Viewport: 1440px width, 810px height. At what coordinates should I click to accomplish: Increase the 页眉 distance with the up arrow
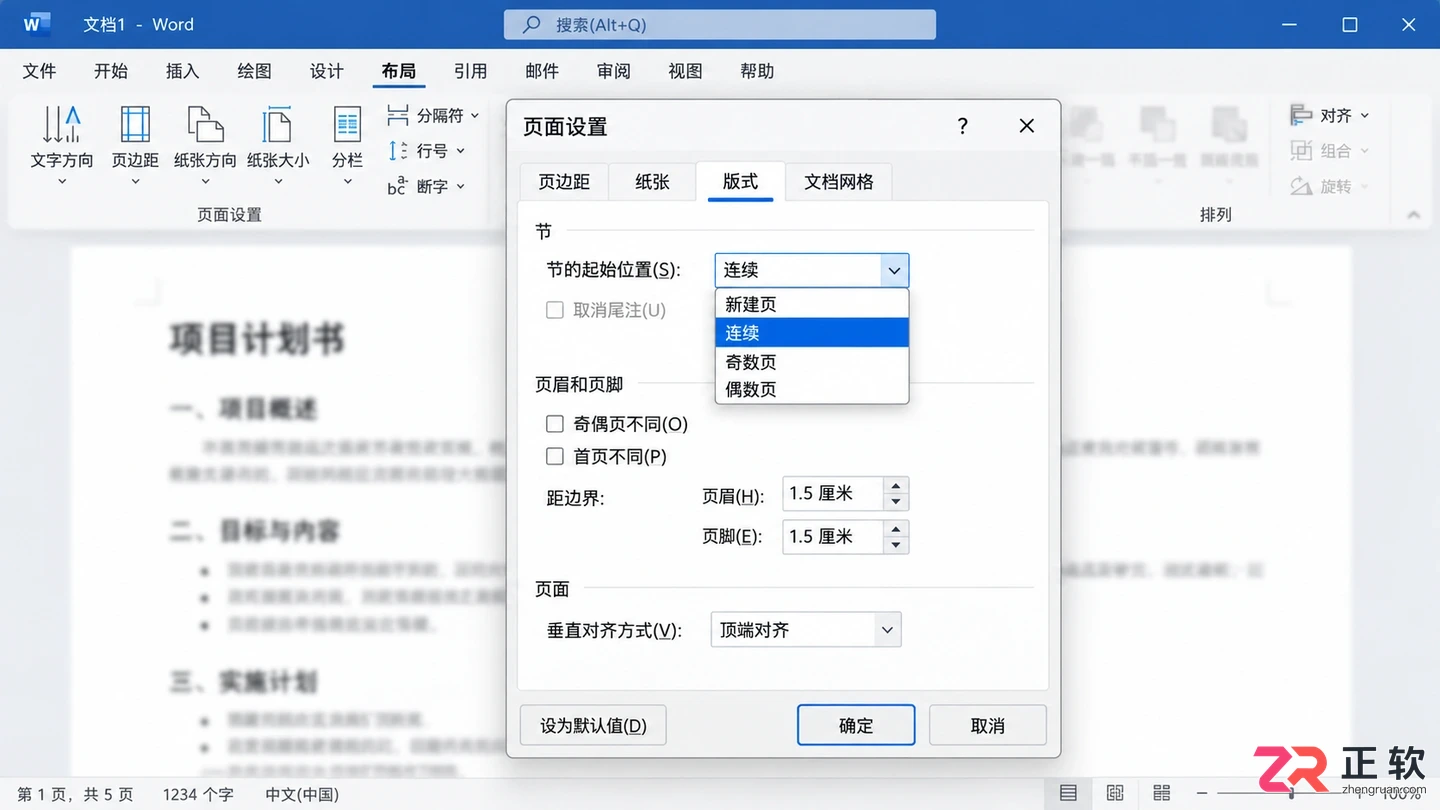896,486
